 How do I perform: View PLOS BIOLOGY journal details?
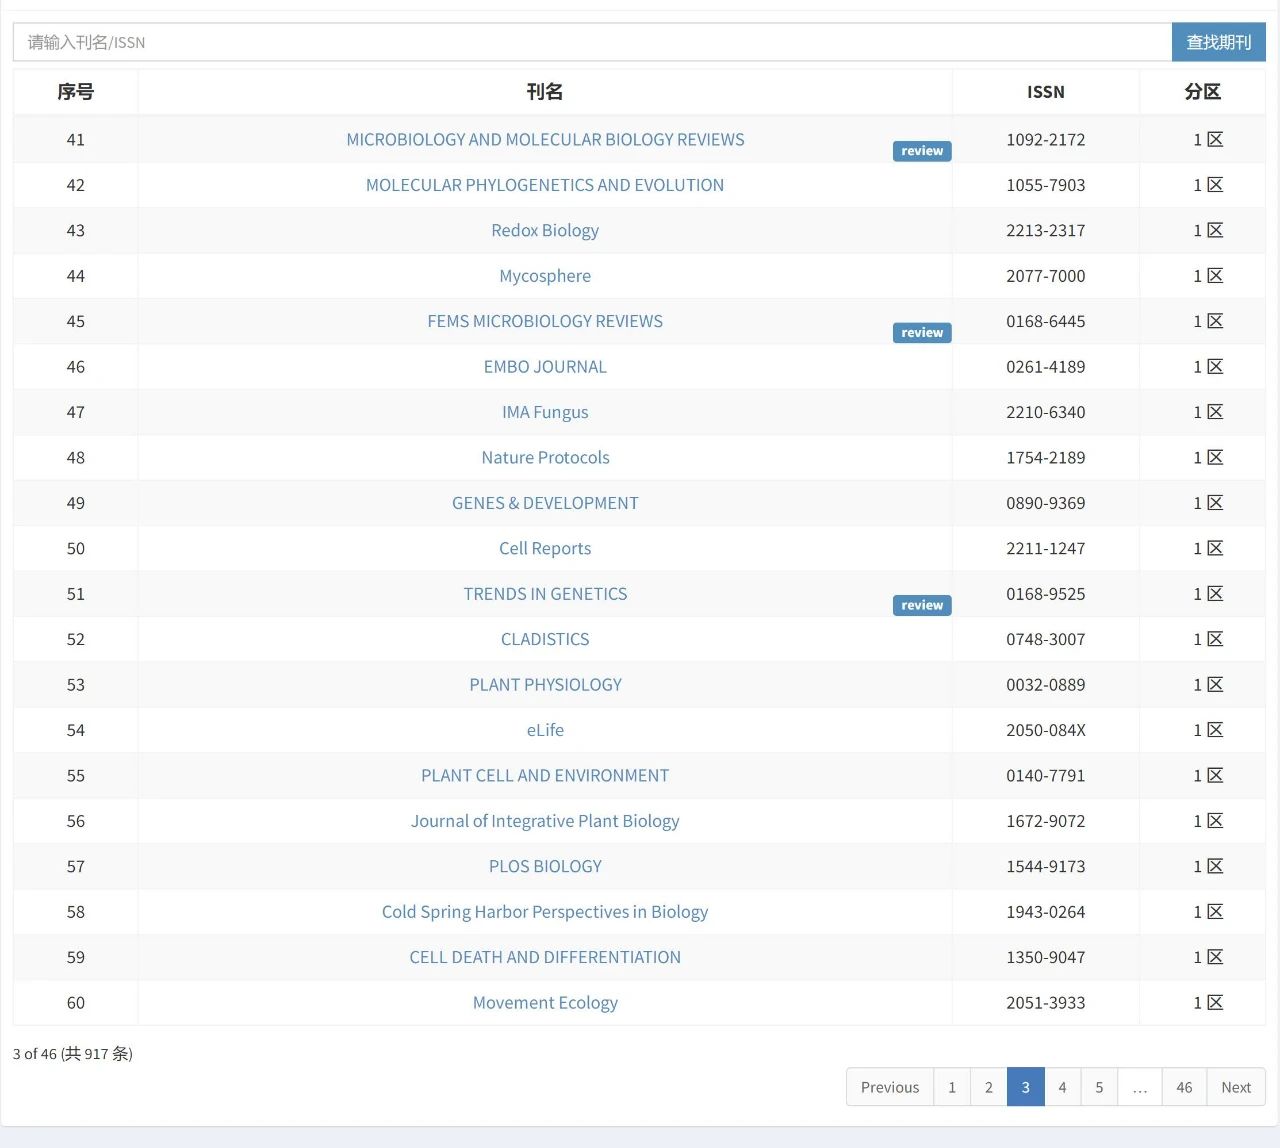[545, 867]
